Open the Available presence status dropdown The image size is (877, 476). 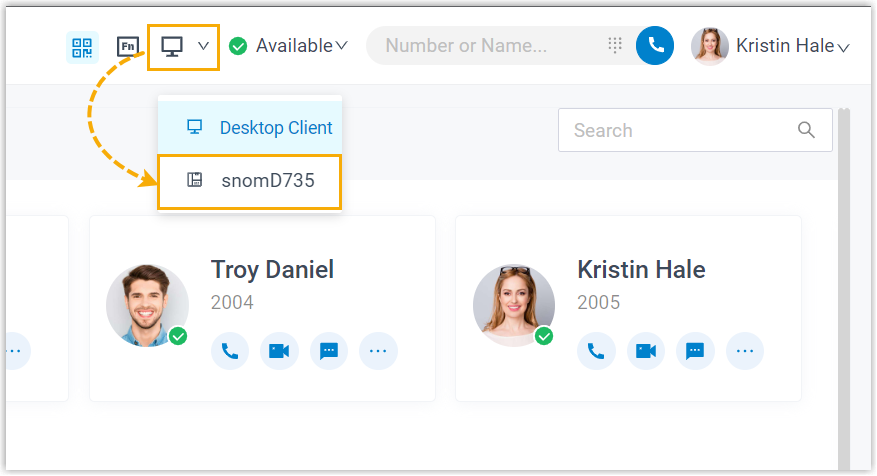tap(301, 46)
